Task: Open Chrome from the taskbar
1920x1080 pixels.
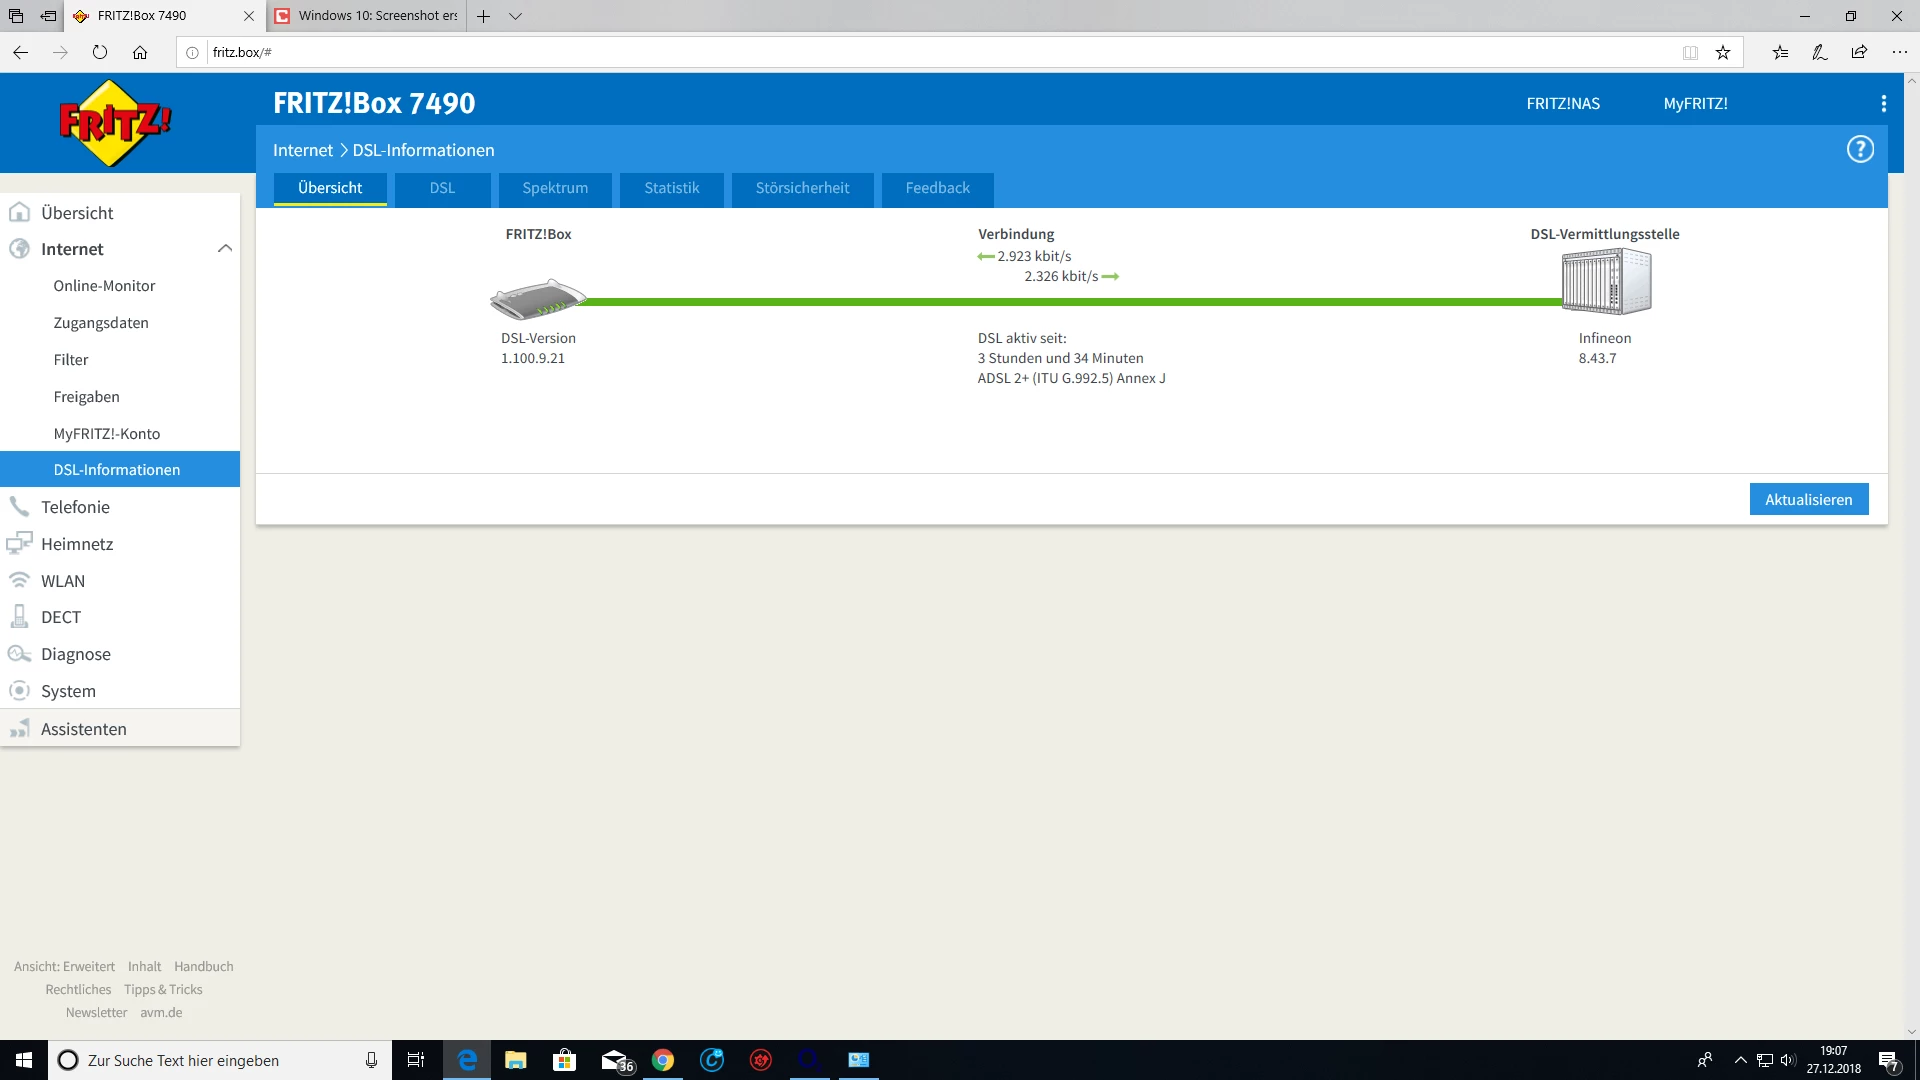Action: [x=662, y=1060]
